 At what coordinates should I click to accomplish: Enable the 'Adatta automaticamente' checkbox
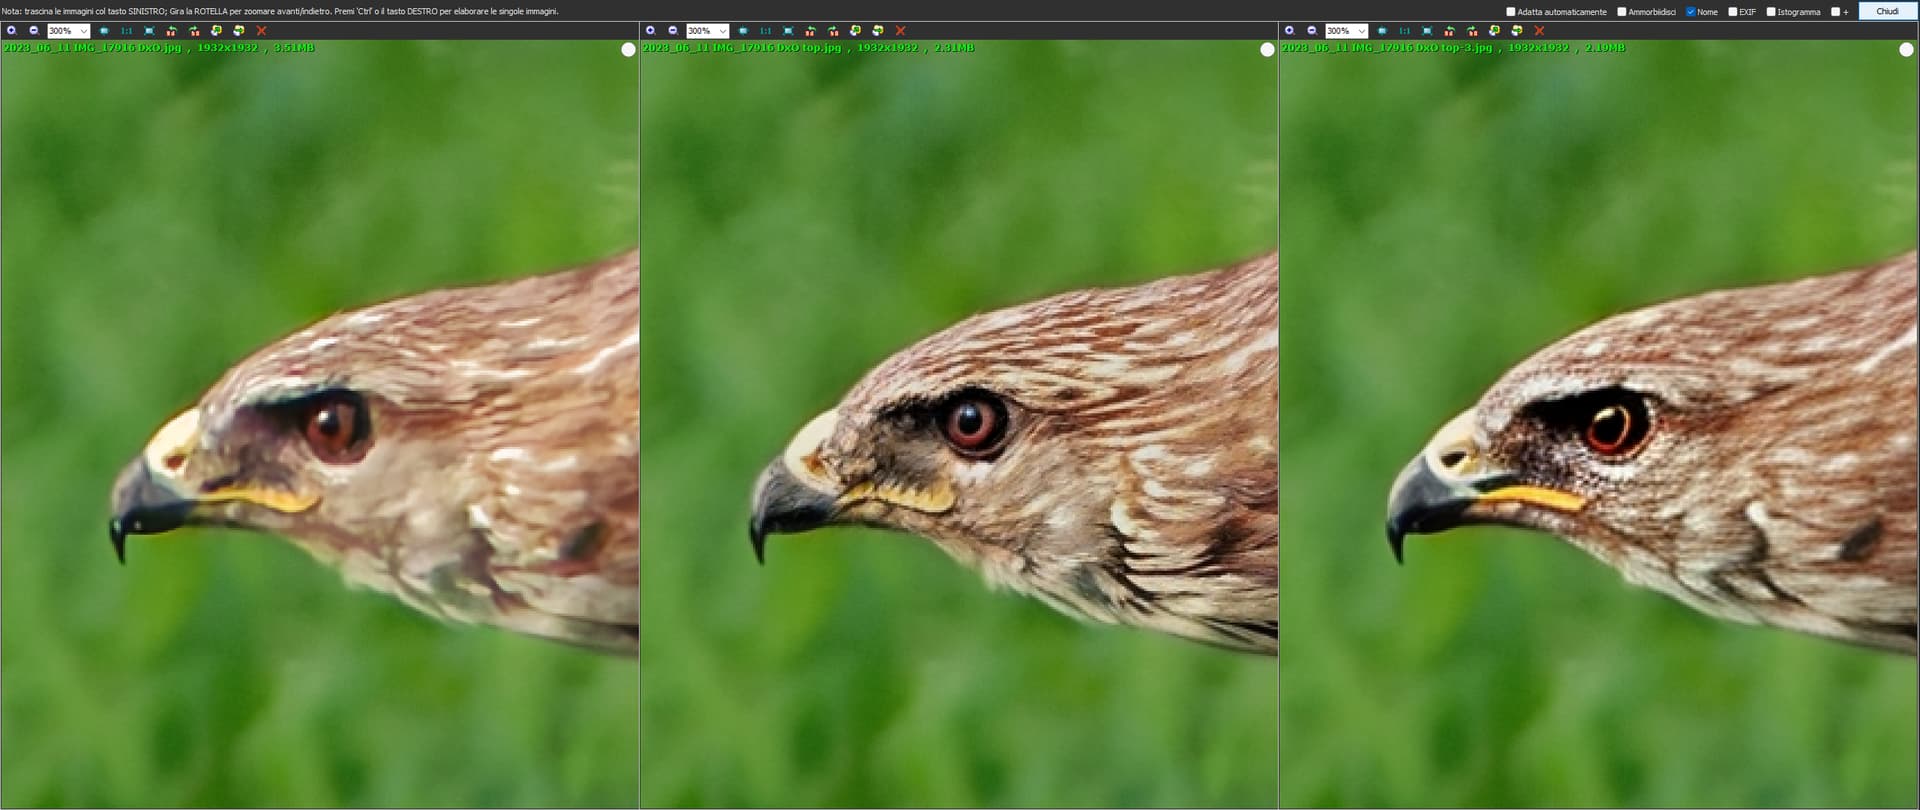[1511, 12]
